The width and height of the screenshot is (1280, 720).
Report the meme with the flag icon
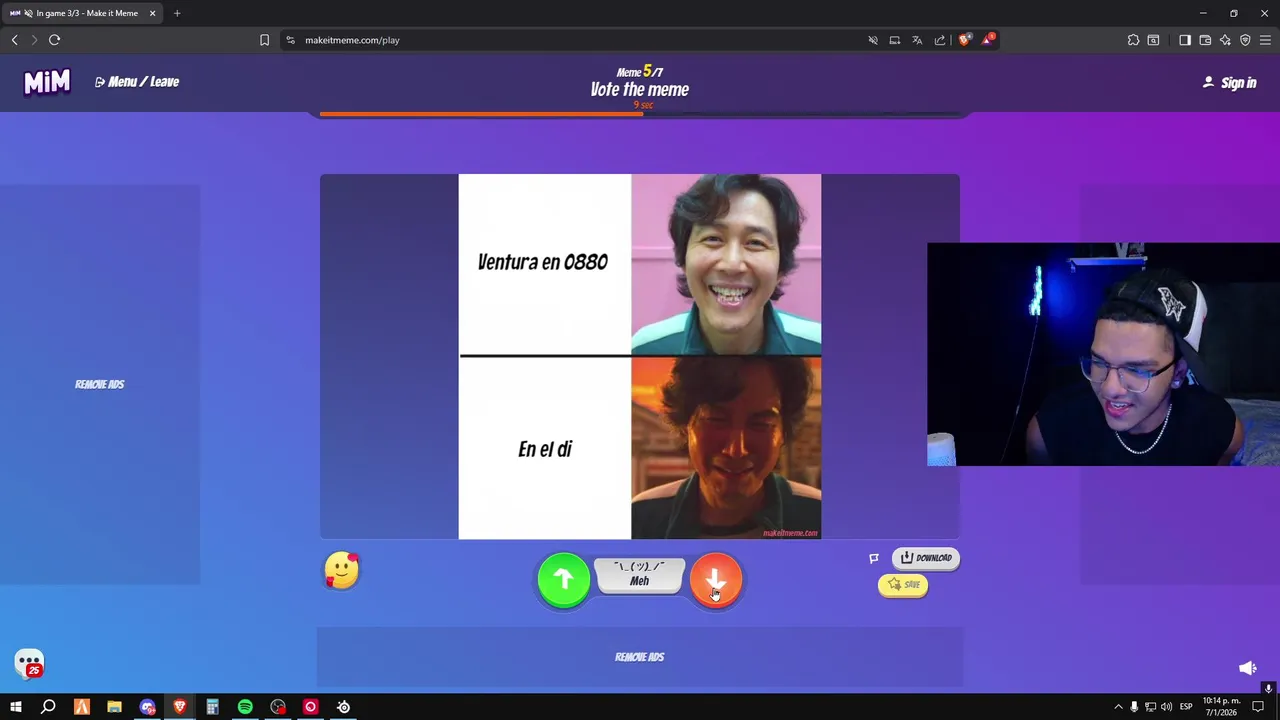click(874, 558)
